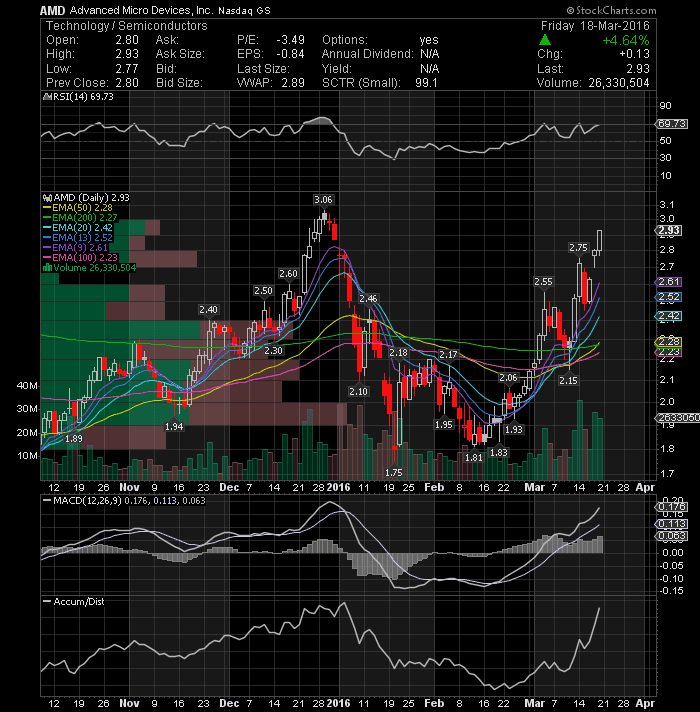The width and height of the screenshot is (700, 712).
Task: Select the EMA(13) 2.52 legend entry
Action: click(78, 237)
